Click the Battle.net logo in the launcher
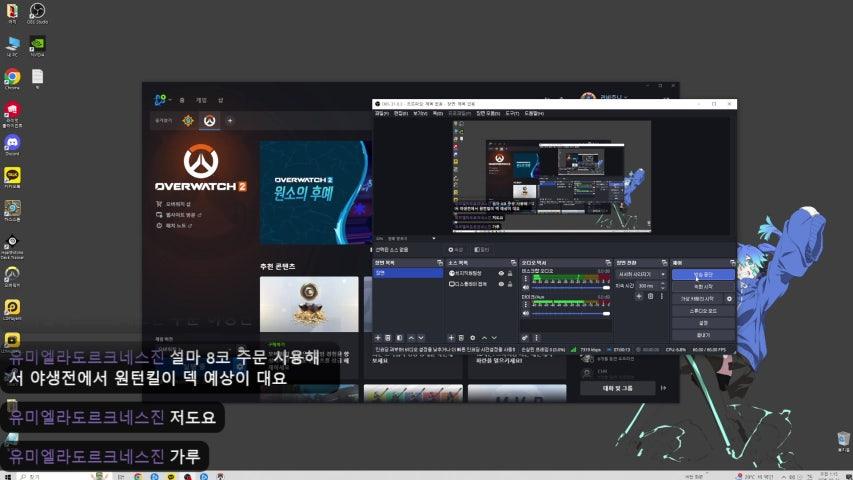The height and width of the screenshot is (480, 853). coord(160,100)
